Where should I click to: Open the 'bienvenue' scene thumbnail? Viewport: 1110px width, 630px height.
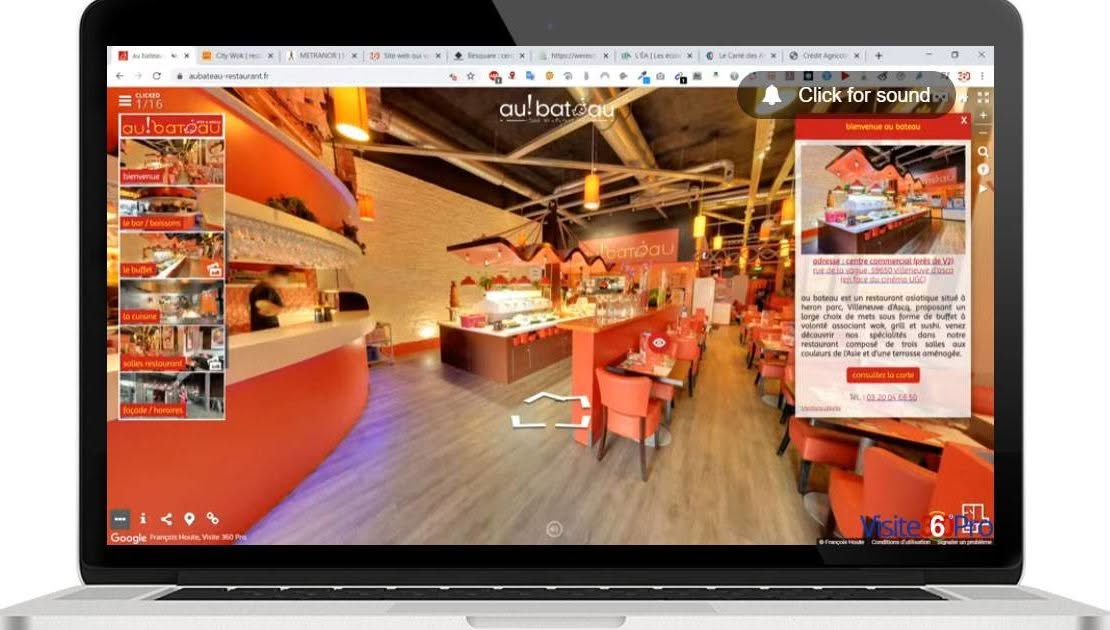[172, 161]
